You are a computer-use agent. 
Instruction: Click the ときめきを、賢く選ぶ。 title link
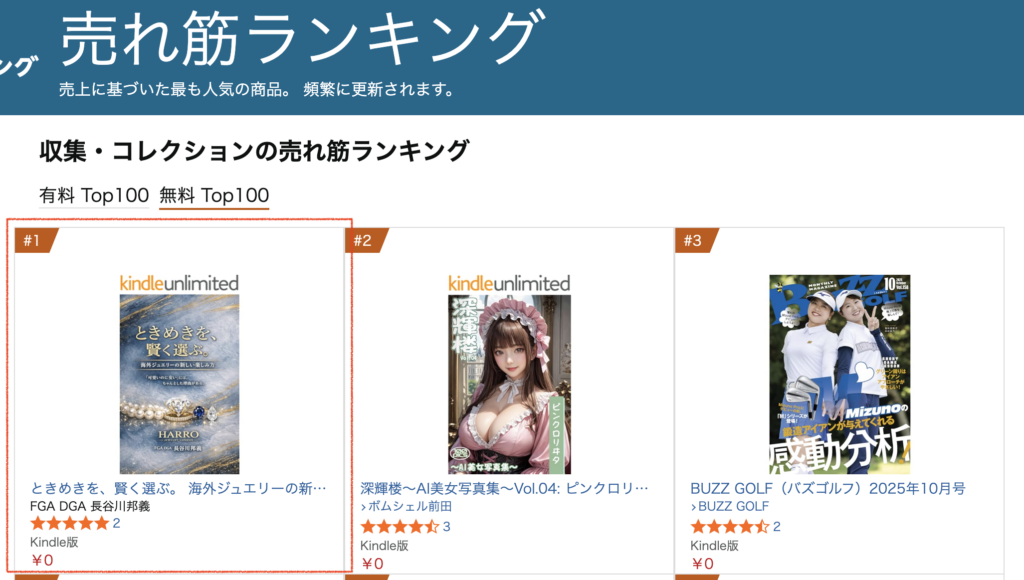click(x=178, y=488)
